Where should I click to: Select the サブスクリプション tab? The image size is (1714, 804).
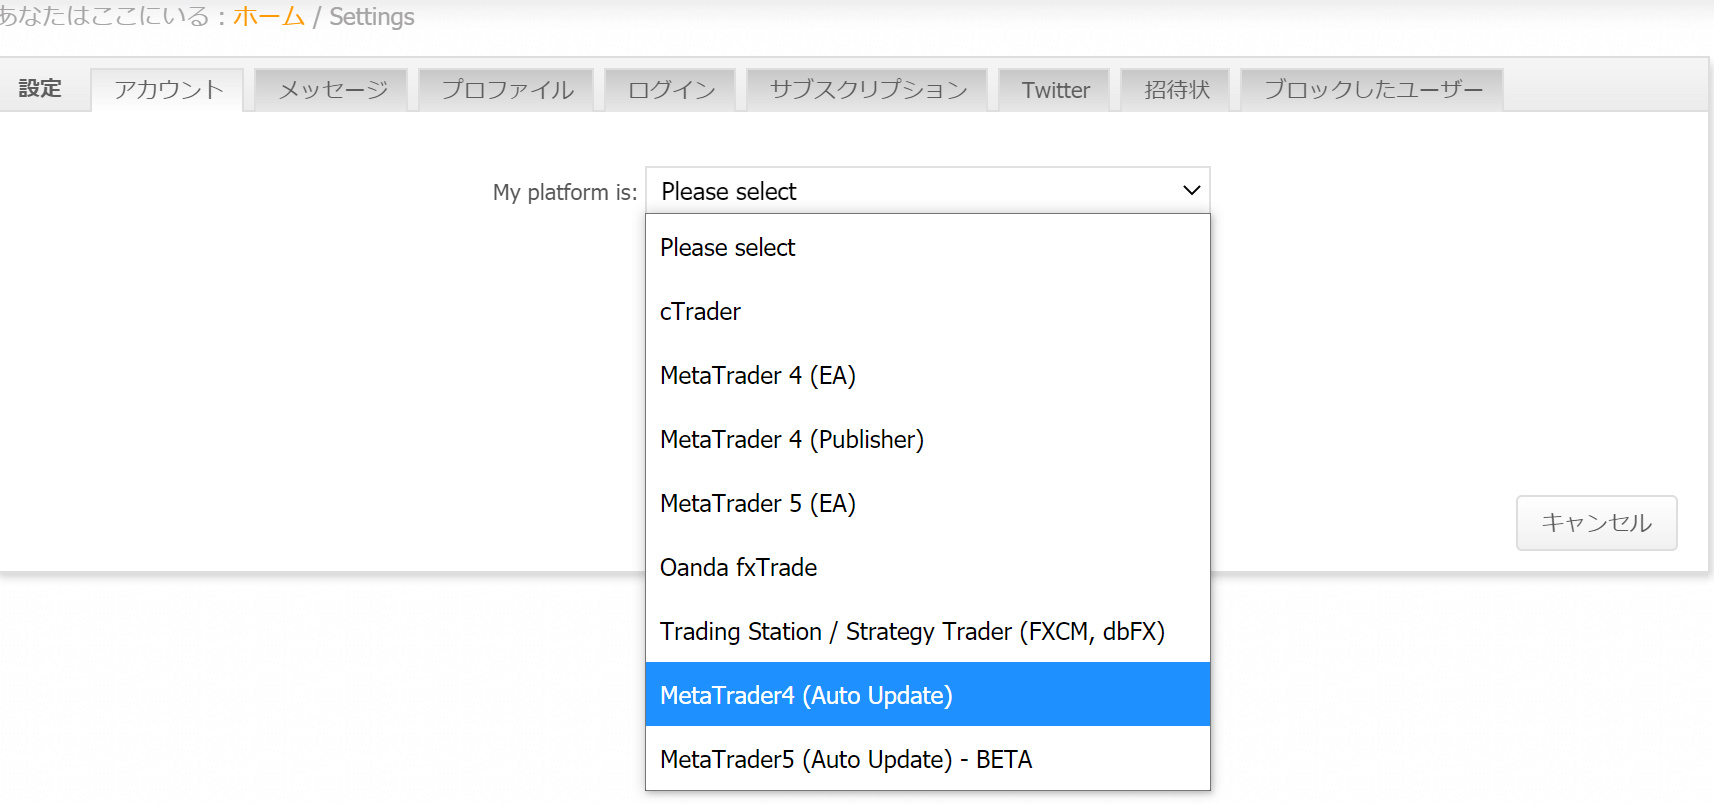(868, 90)
